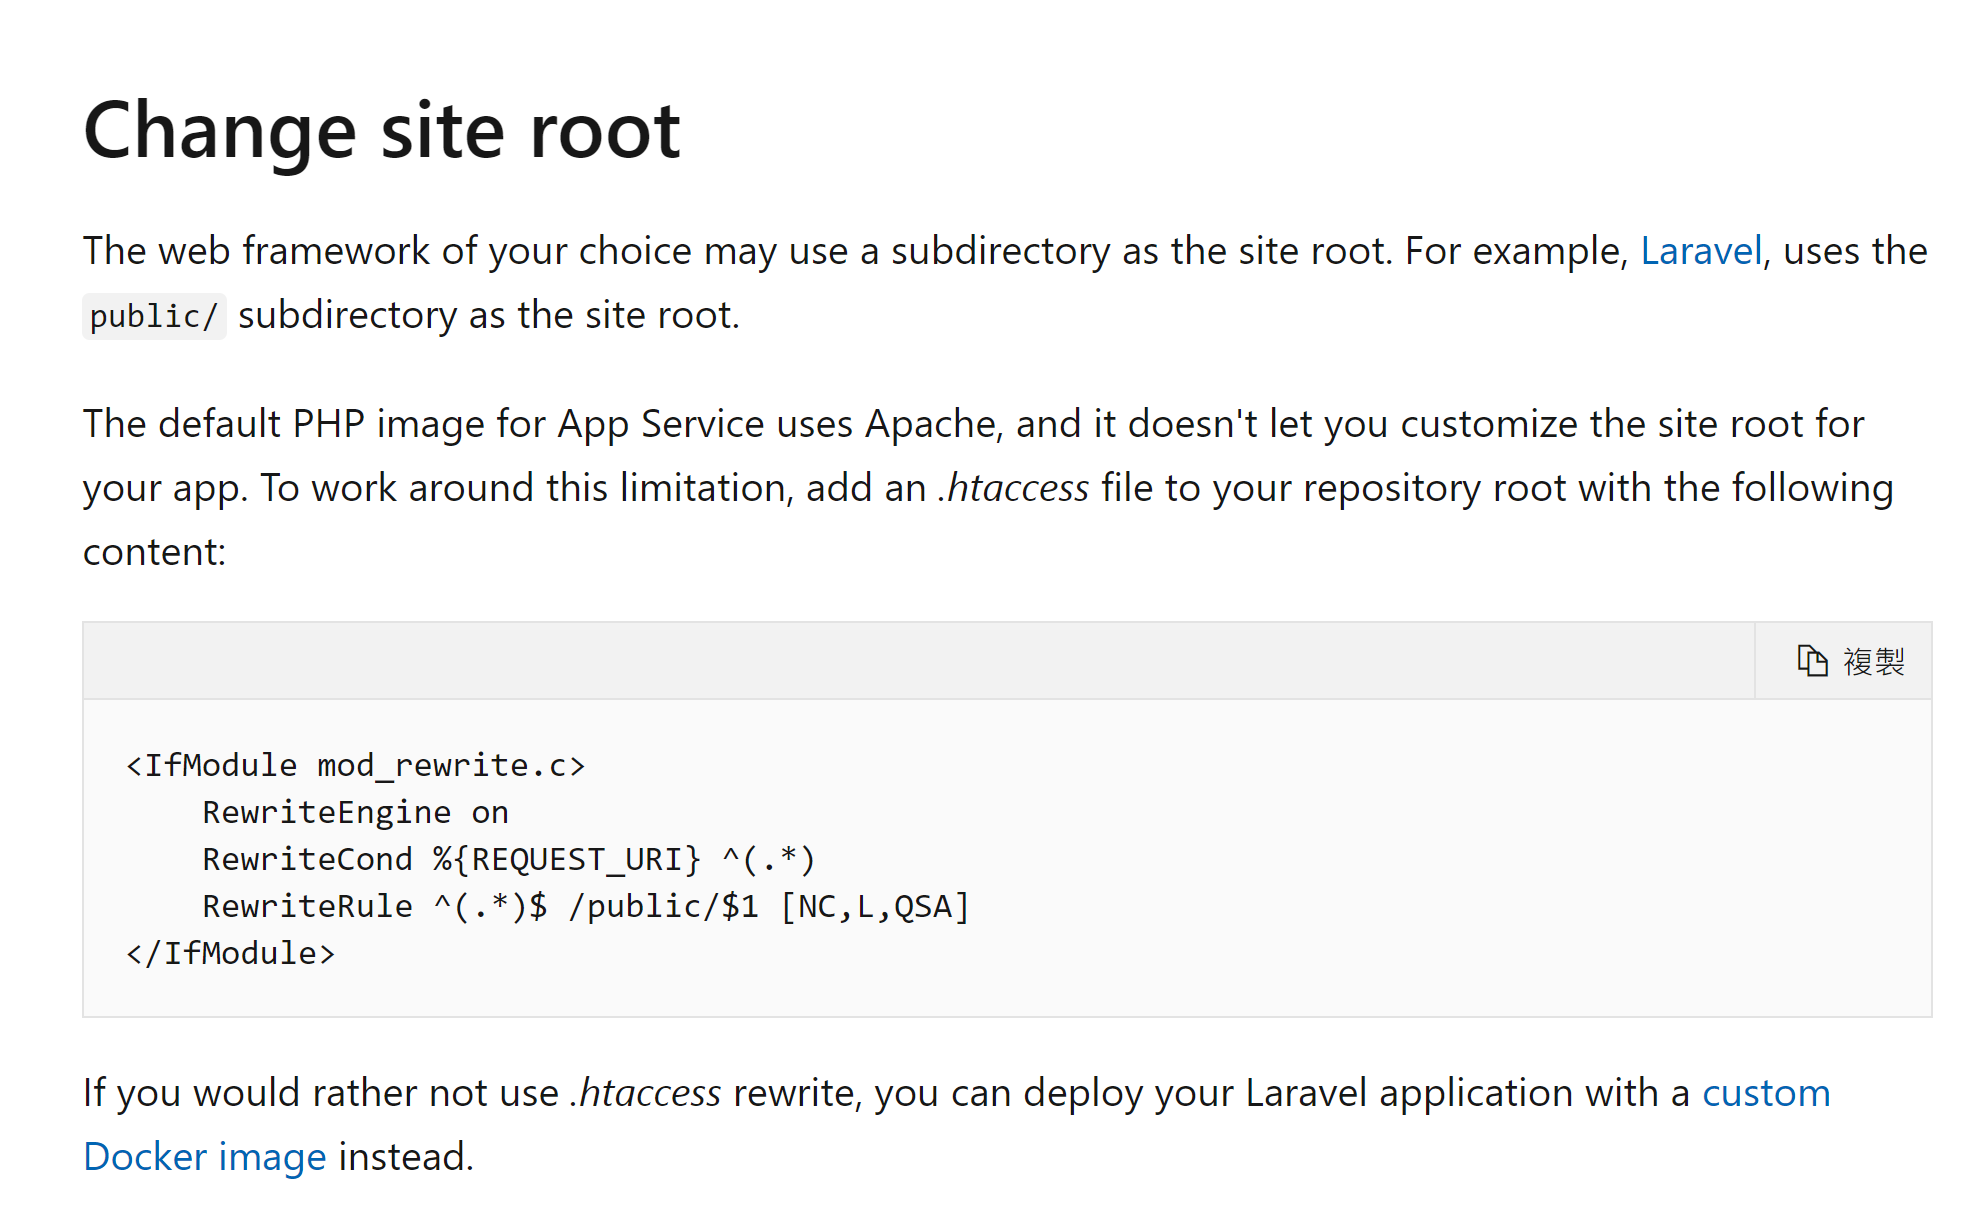Click 'RewriteRule' in the code block
This screenshot has width=1980, height=1219.
point(307,907)
